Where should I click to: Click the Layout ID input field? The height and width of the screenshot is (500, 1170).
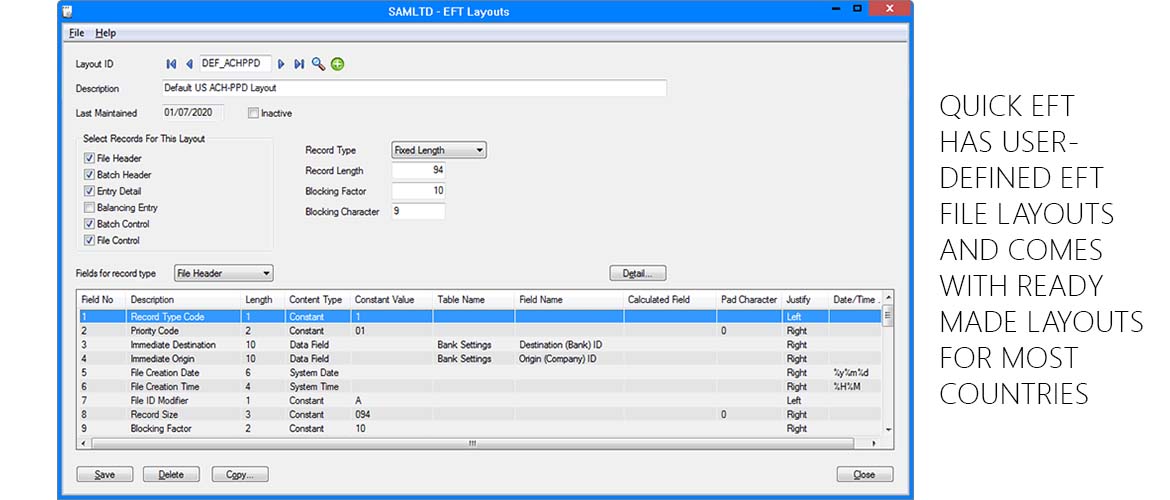coord(235,64)
